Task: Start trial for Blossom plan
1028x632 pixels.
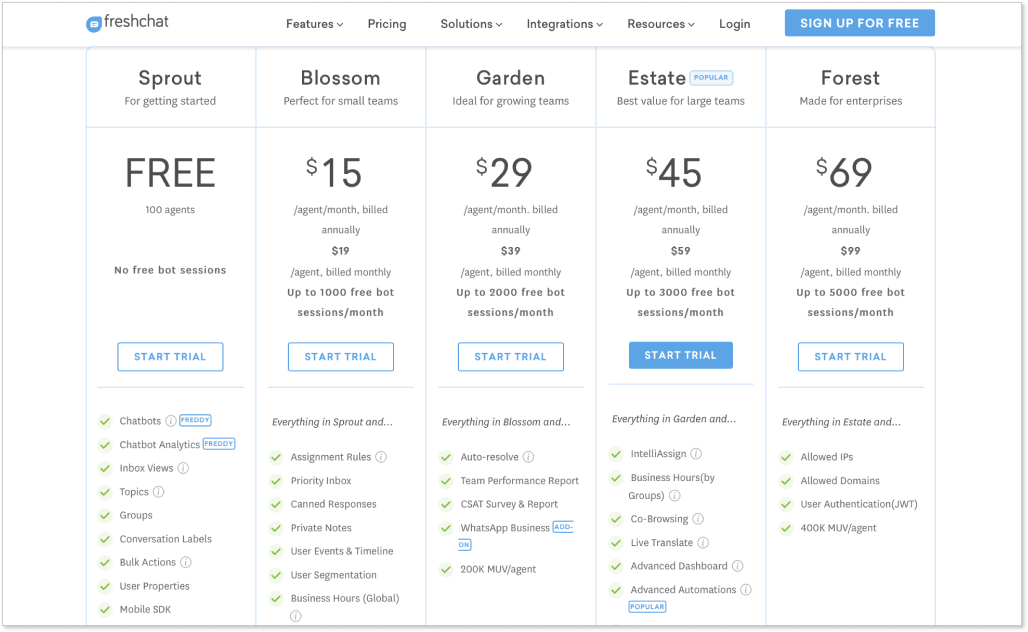Action: 341,357
